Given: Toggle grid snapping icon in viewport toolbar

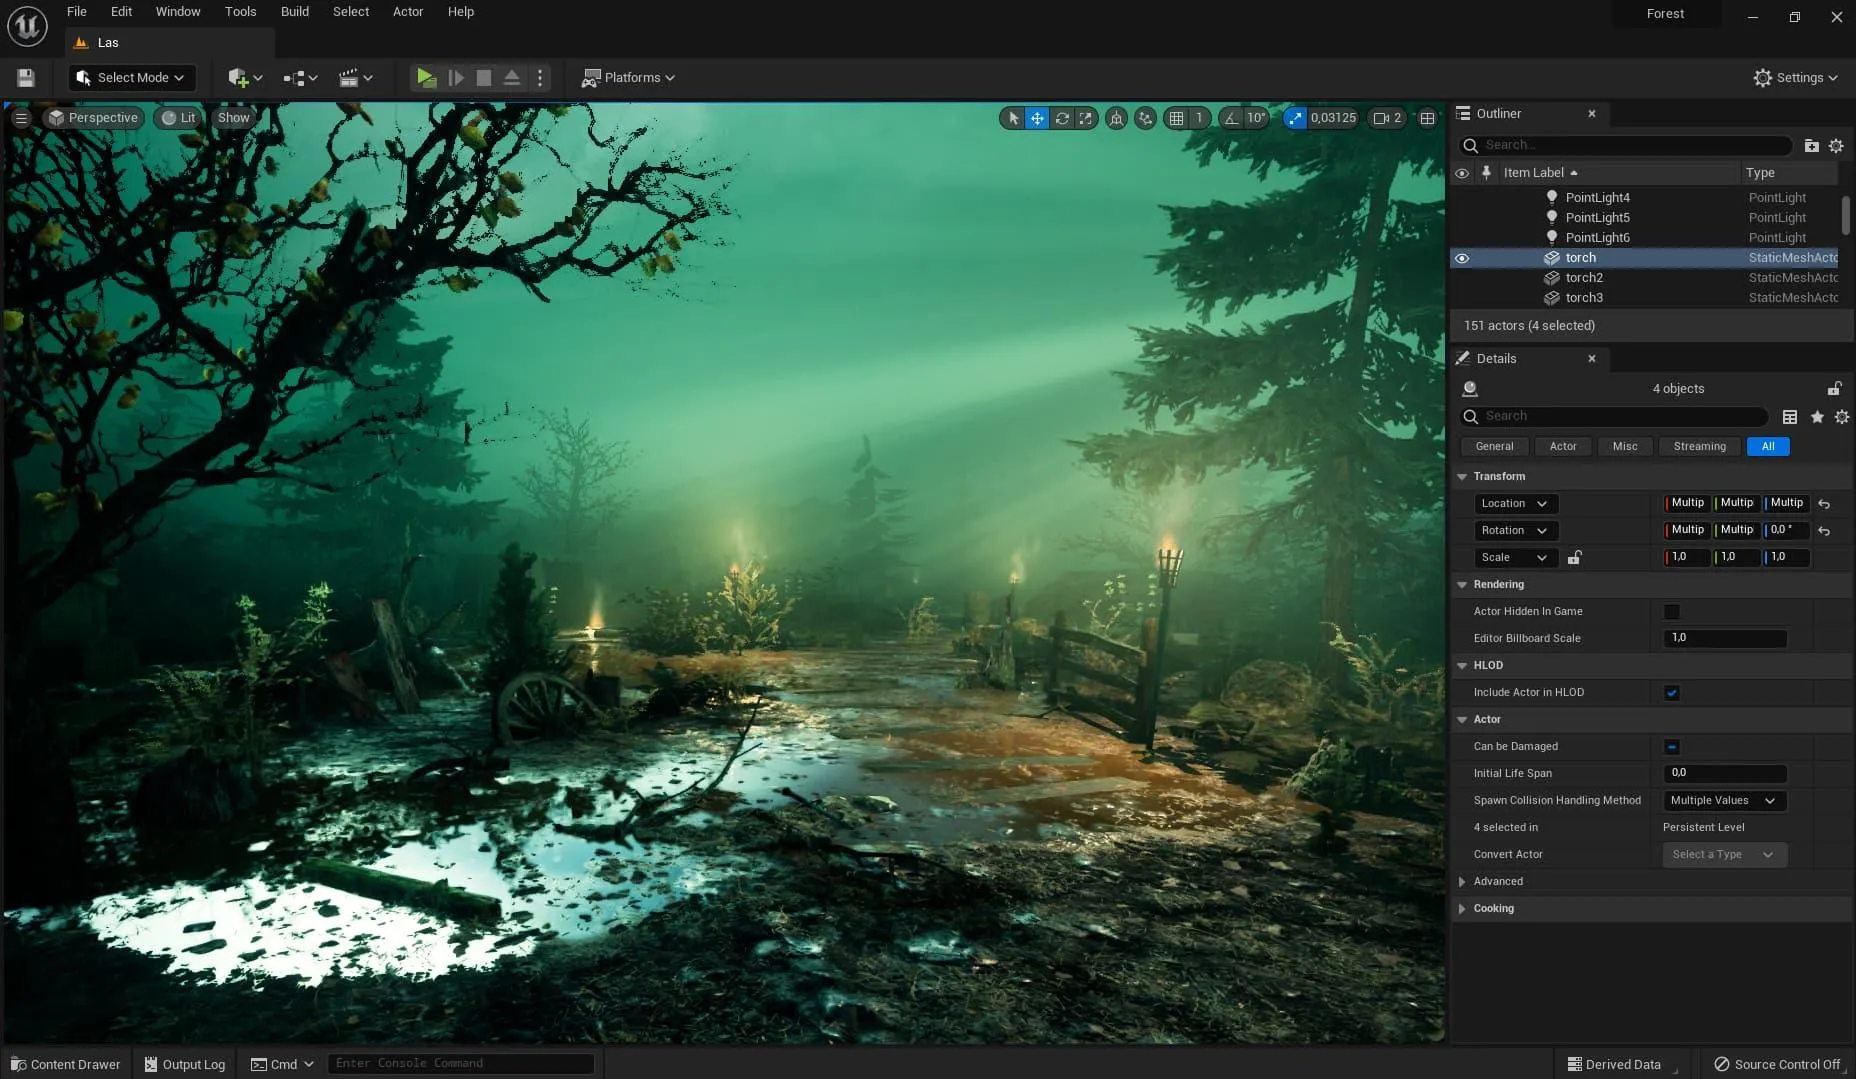Looking at the screenshot, I should click(1177, 118).
